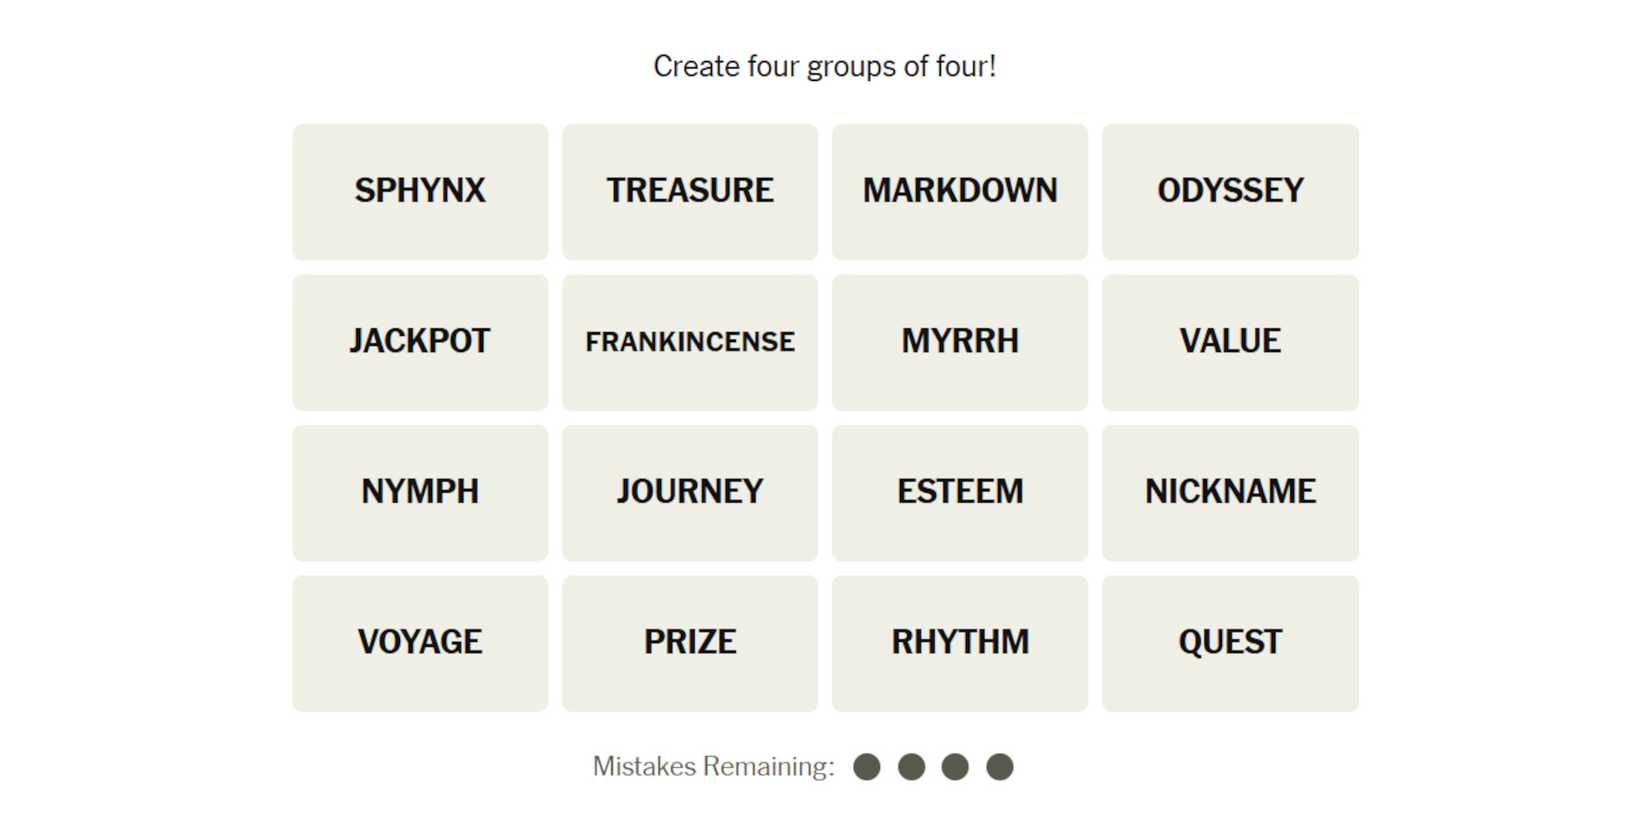Screen dimensions: 1650x825
Task: Select the ESTEEM tile
Action: tap(960, 492)
